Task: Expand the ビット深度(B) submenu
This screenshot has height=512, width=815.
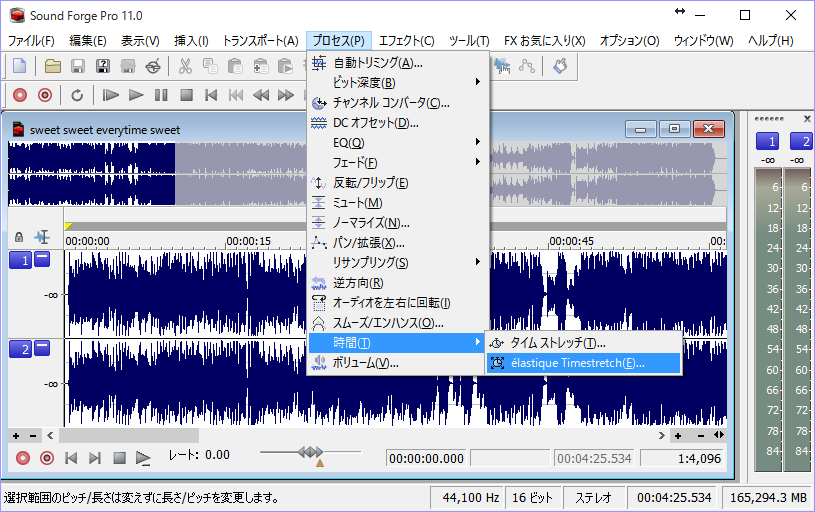Action: (x=398, y=83)
